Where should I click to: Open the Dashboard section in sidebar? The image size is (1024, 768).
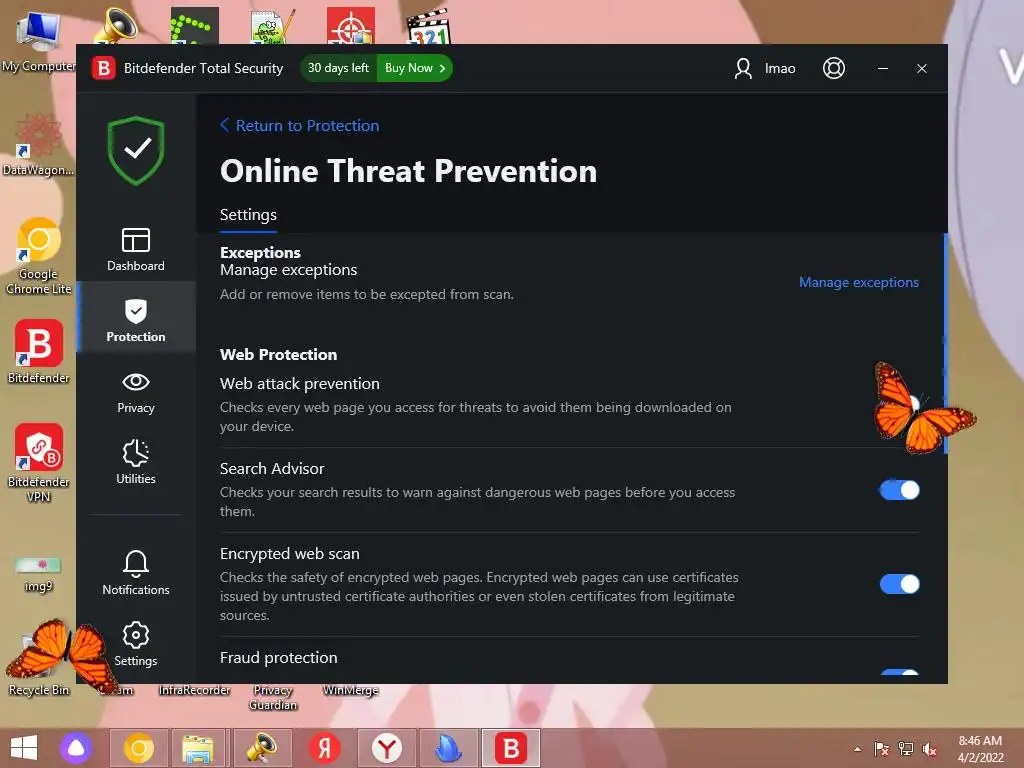136,249
